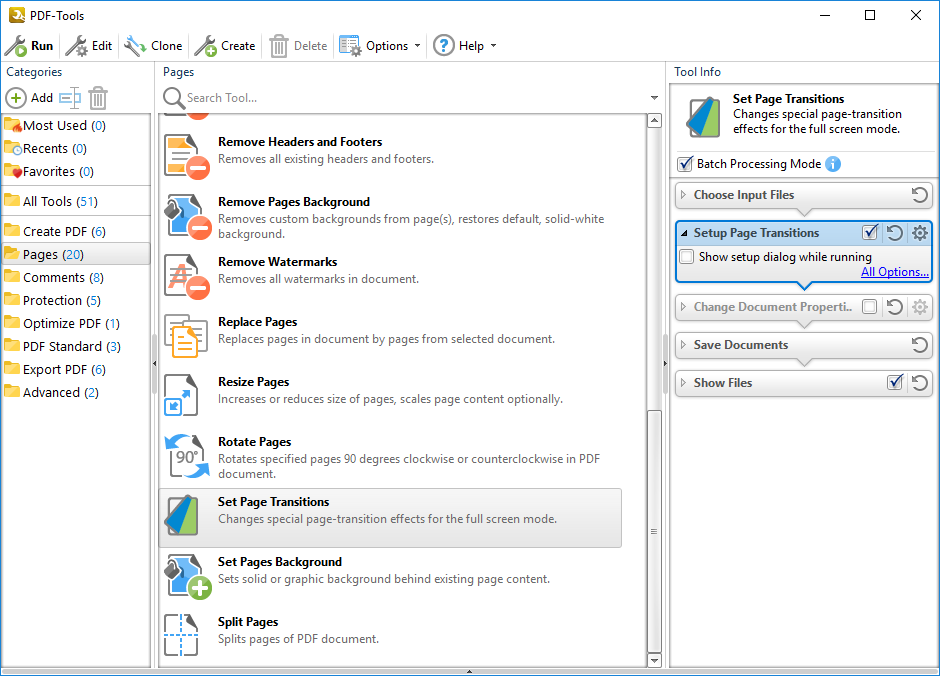
Task: Enable Show setup dialog while running
Action: (x=687, y=257)
